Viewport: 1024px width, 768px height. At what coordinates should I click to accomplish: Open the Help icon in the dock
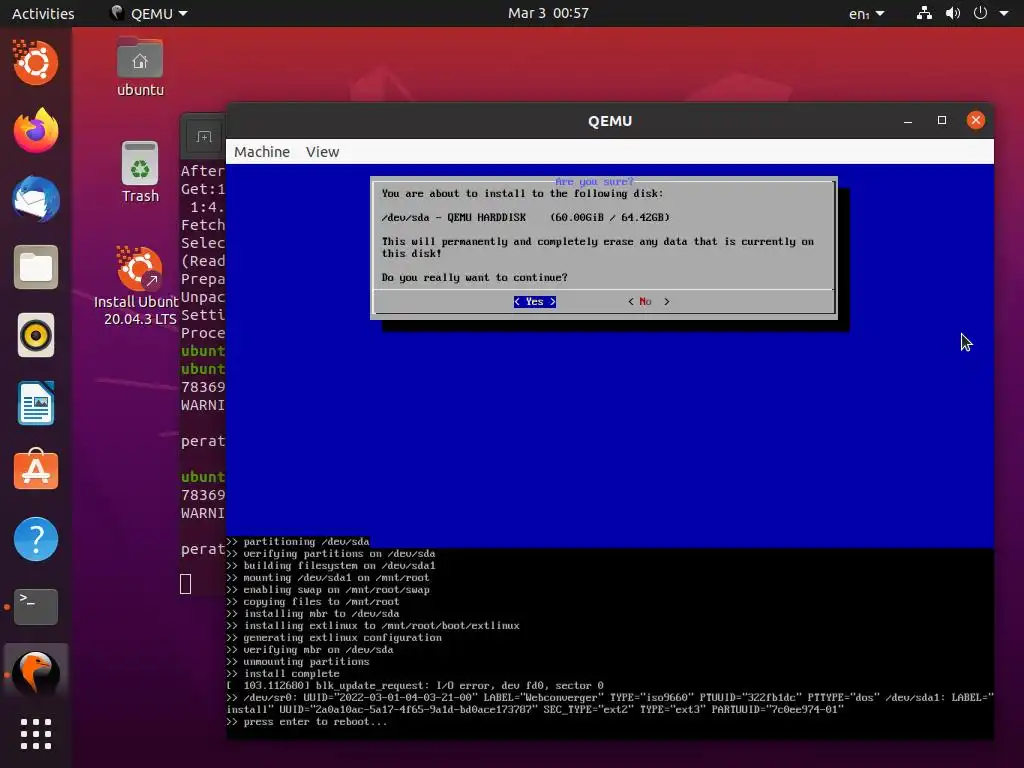click(35, 539)
